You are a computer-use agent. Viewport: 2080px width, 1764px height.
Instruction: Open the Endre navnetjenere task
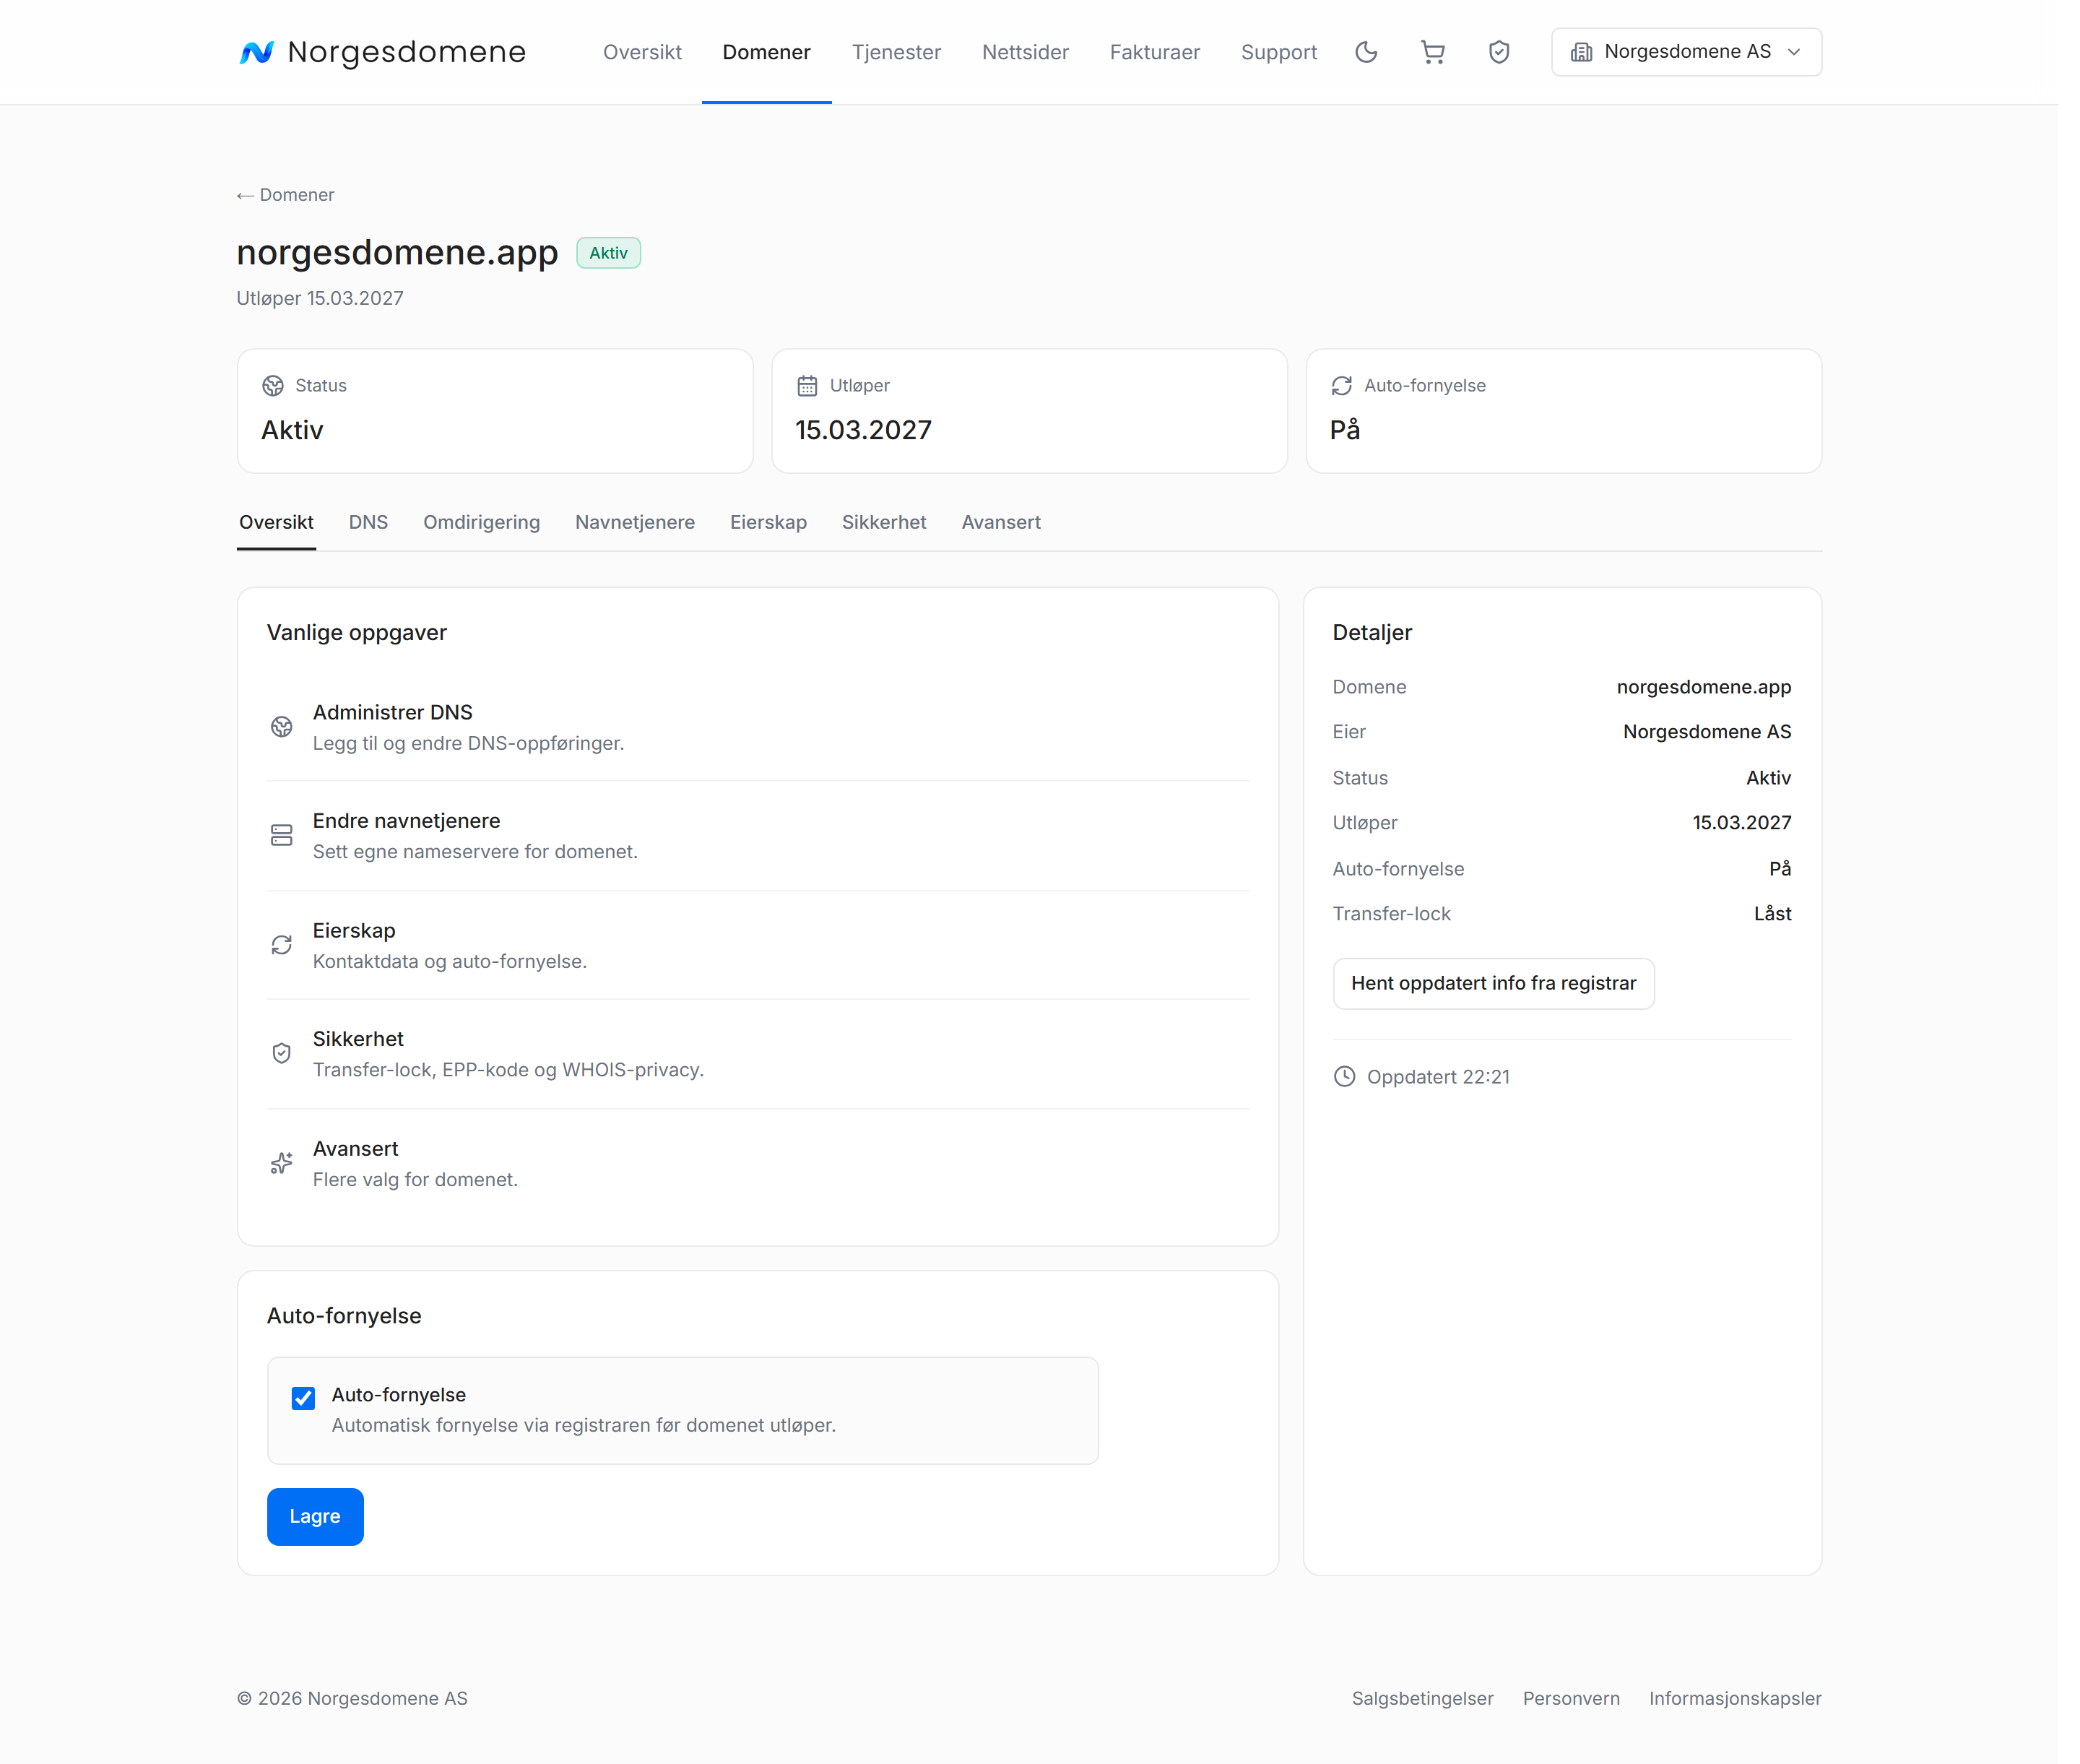758,836
